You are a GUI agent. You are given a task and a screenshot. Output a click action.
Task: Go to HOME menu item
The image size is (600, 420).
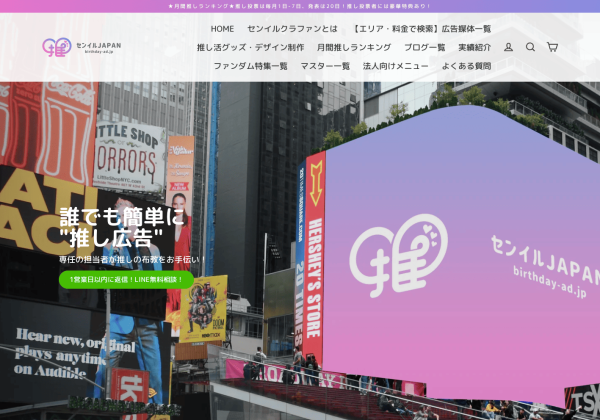pos(222,29)
